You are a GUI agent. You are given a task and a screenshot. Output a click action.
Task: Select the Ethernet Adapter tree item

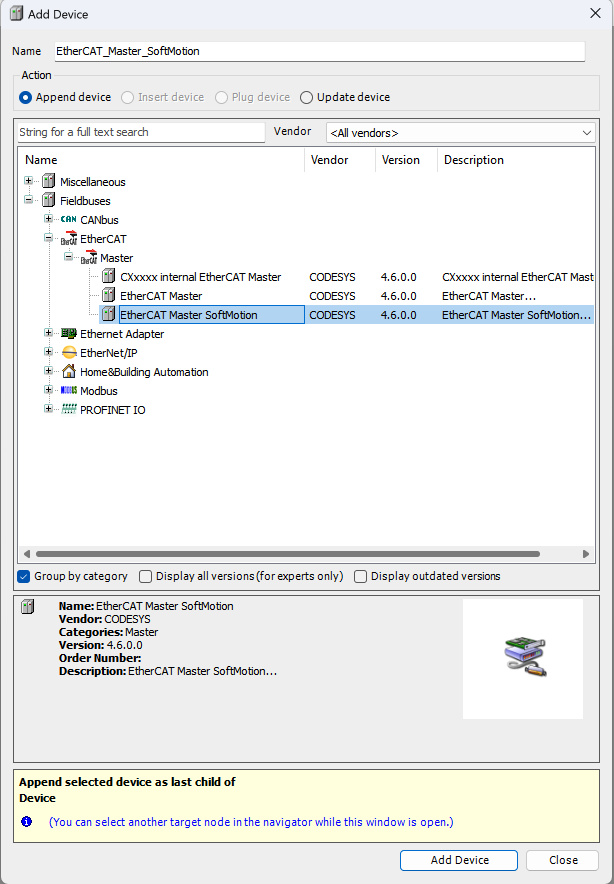pos(122,334)
